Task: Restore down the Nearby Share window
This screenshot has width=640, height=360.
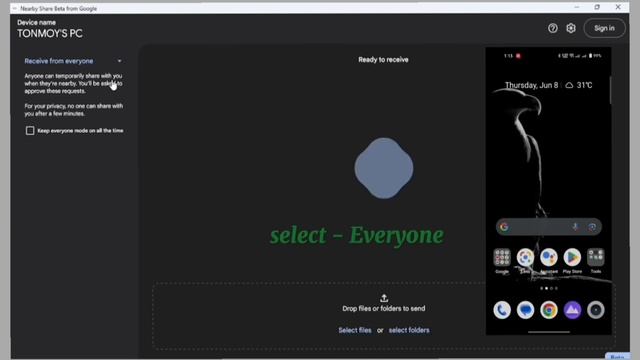Action: coord(597,7)
